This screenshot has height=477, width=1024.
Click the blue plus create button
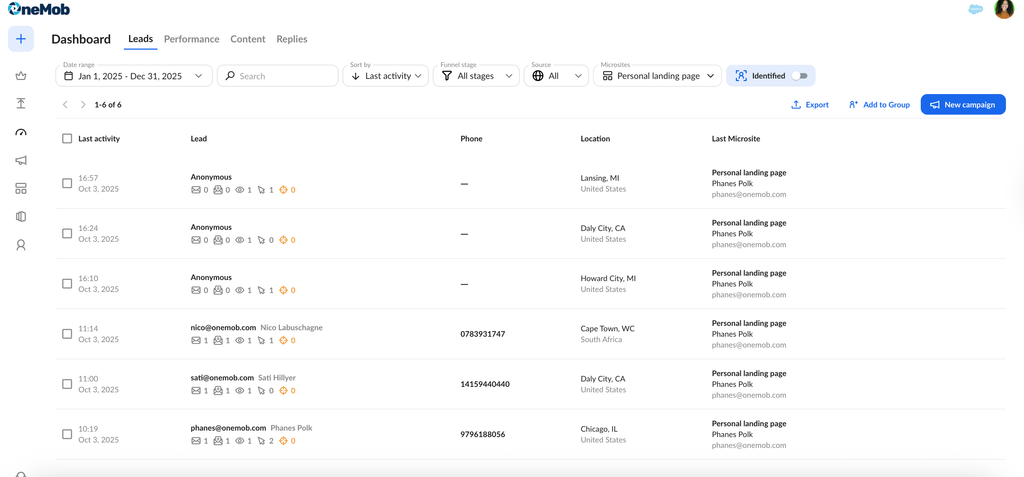21,39
